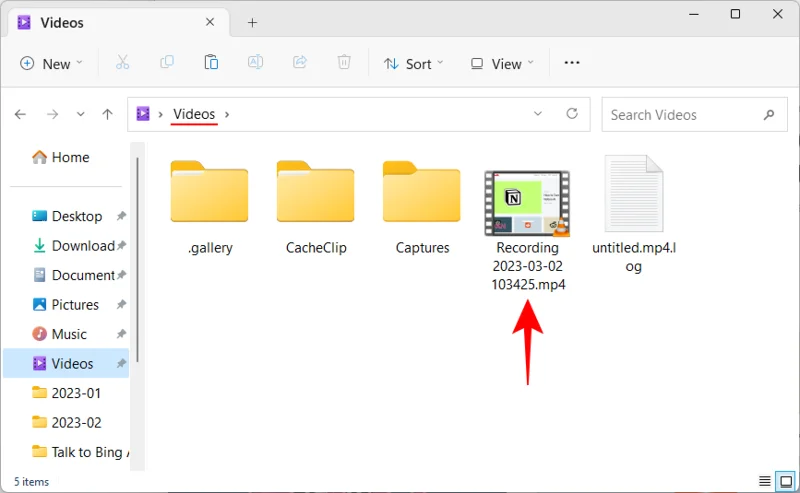Select the CacheClip folder
This screenshot has height=493, width=800.
click(x=316, y=208)
